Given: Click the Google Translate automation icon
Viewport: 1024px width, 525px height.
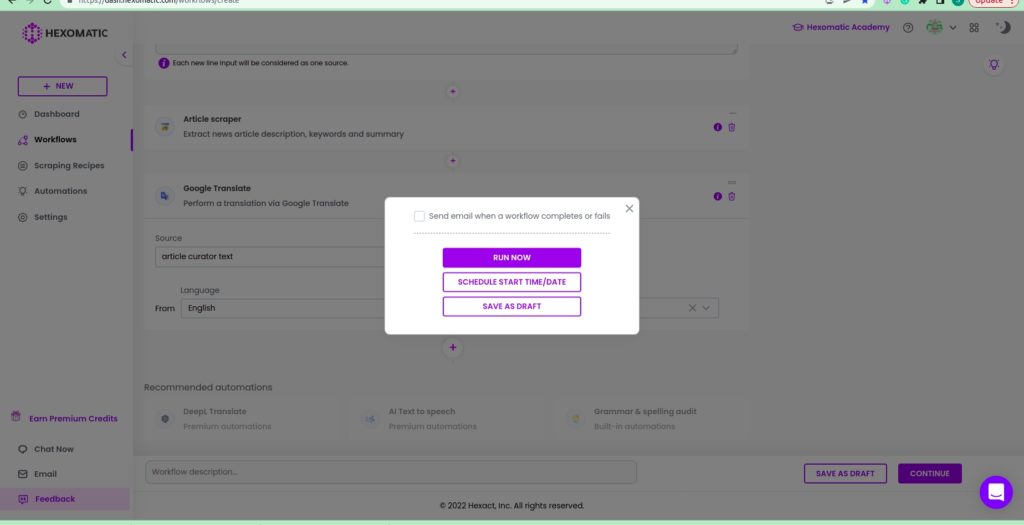Looking at the screenshot, I should click(x=165, y=196).
